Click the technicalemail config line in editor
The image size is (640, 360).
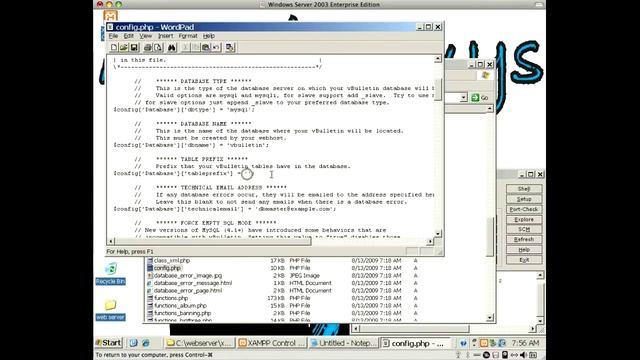click(225, 209)
